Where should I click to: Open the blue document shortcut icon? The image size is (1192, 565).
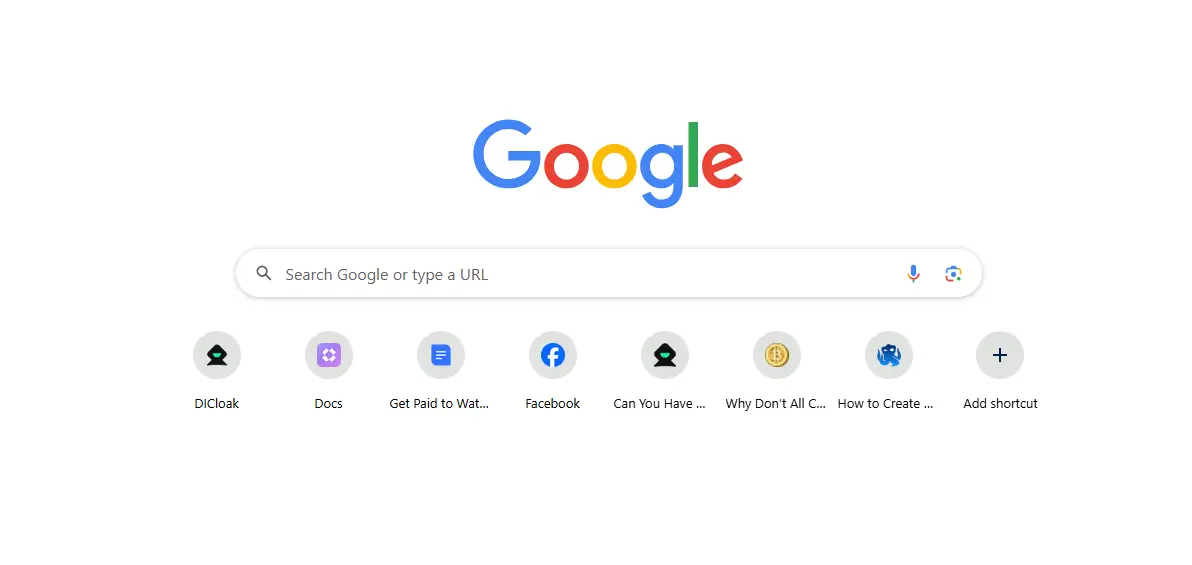441,355
